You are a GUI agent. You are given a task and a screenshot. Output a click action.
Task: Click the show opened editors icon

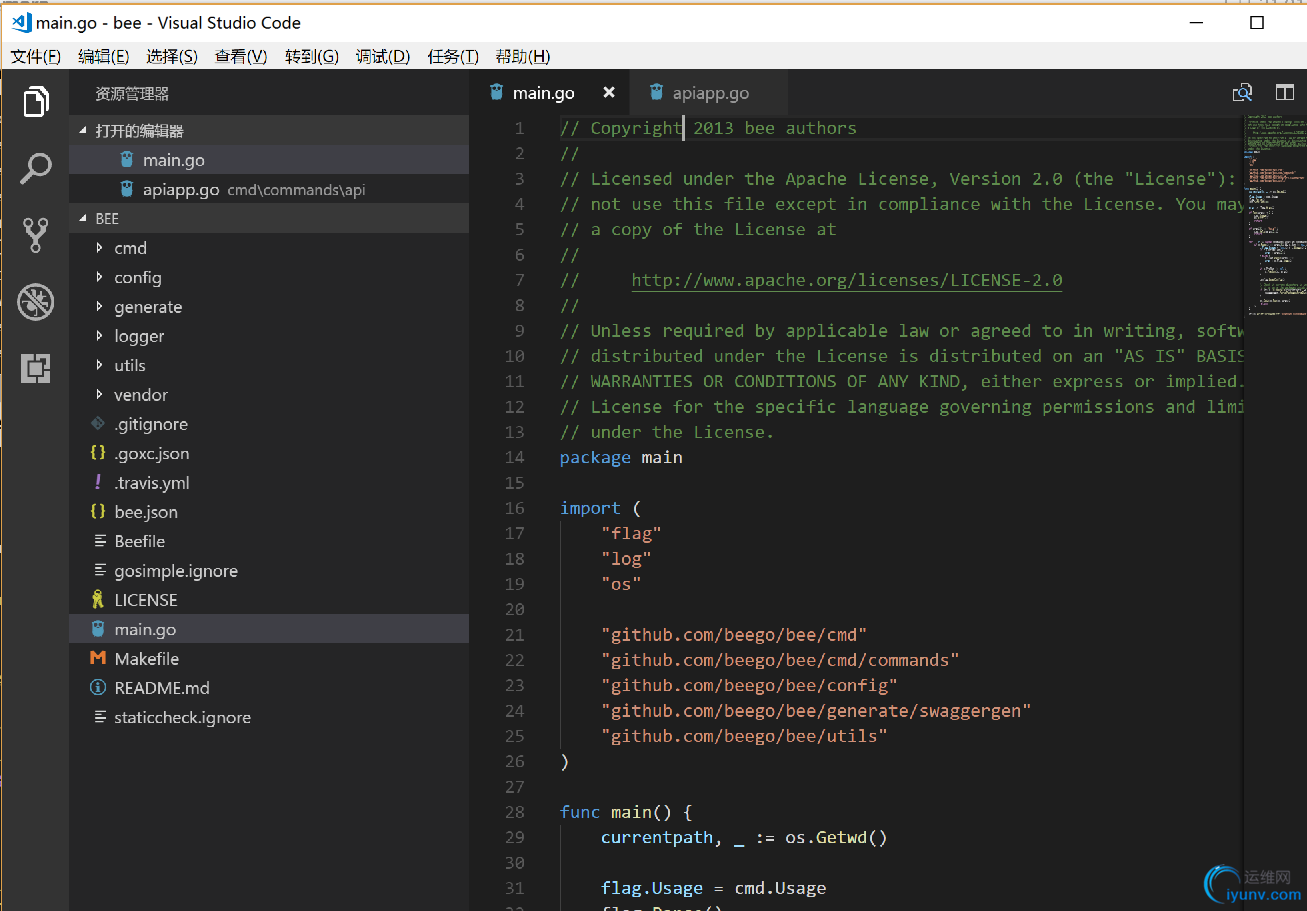click(x=1242, y=93)
